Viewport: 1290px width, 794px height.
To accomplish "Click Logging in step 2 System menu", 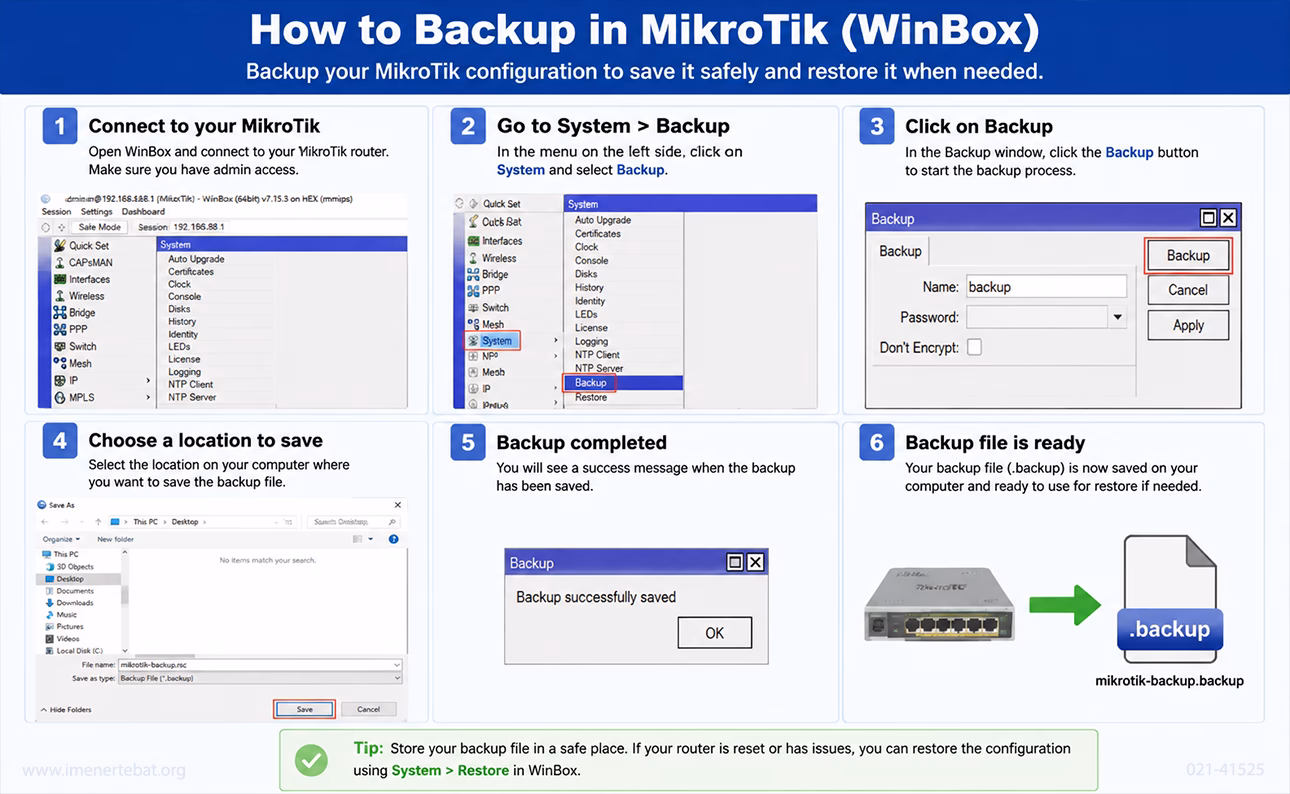I will (x=591, y=341).
